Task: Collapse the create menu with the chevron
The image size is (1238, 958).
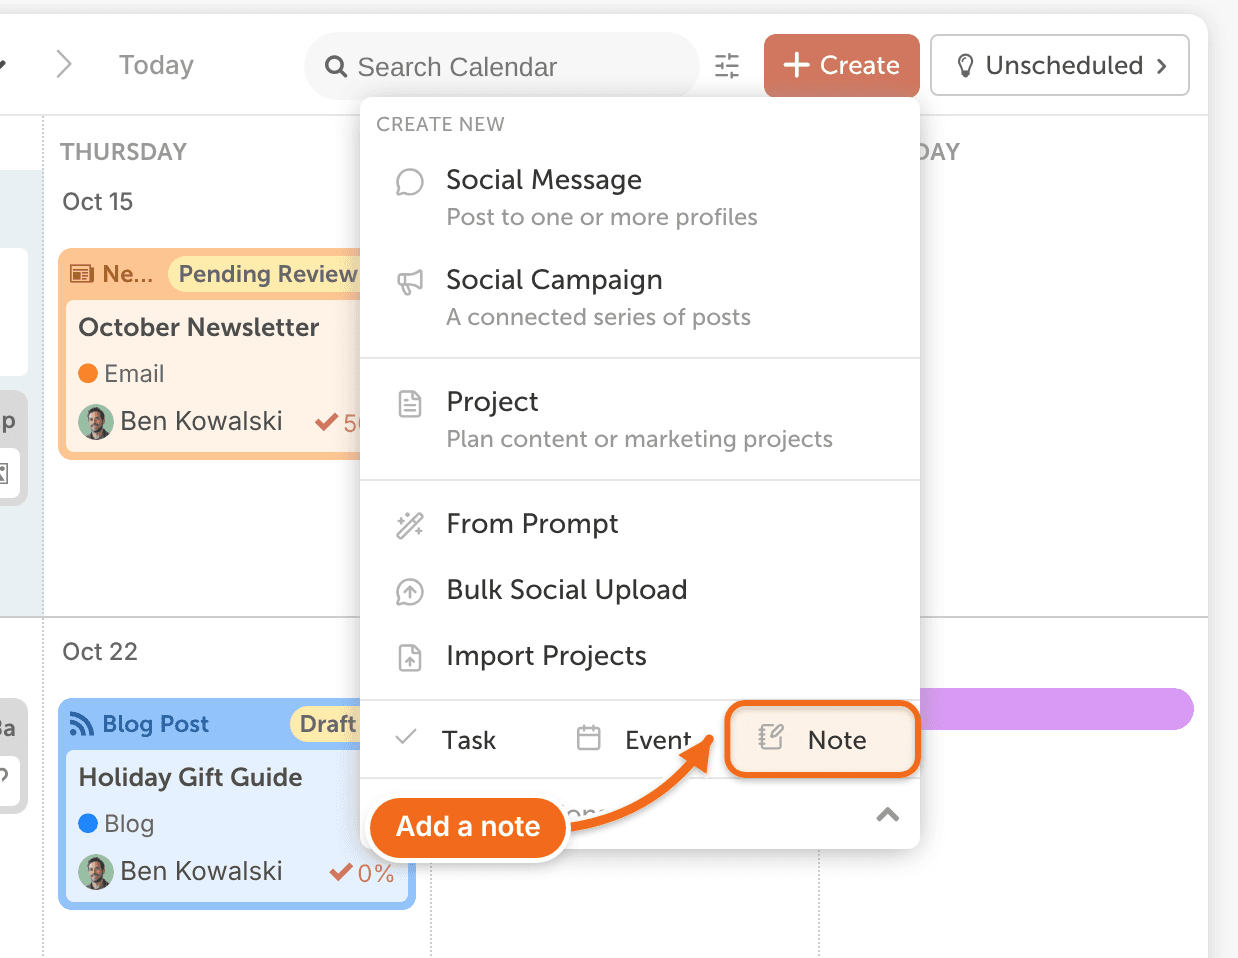Action: (887, 814)
